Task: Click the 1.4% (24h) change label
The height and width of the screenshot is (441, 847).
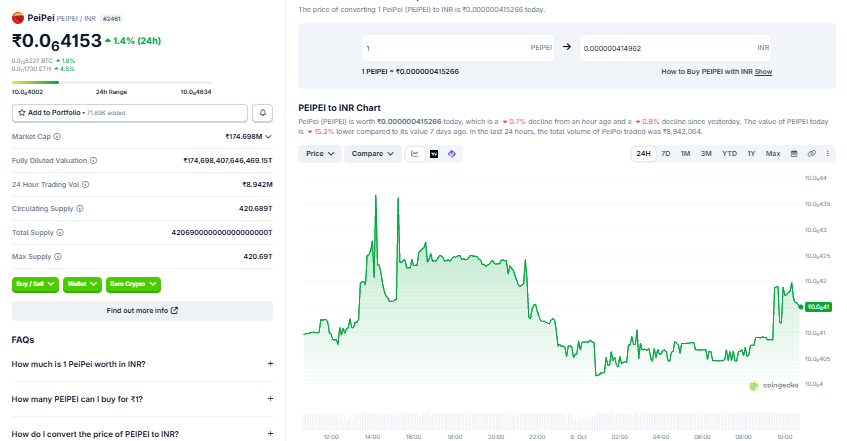Action: pyautogui.click(x=133, y=41)
